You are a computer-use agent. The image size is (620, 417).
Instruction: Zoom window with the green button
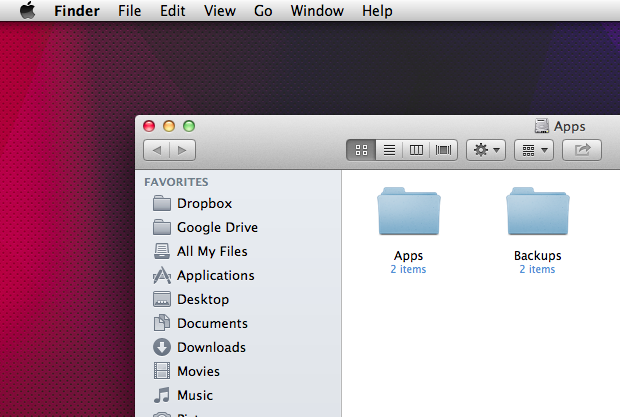(x=189, y=126)
